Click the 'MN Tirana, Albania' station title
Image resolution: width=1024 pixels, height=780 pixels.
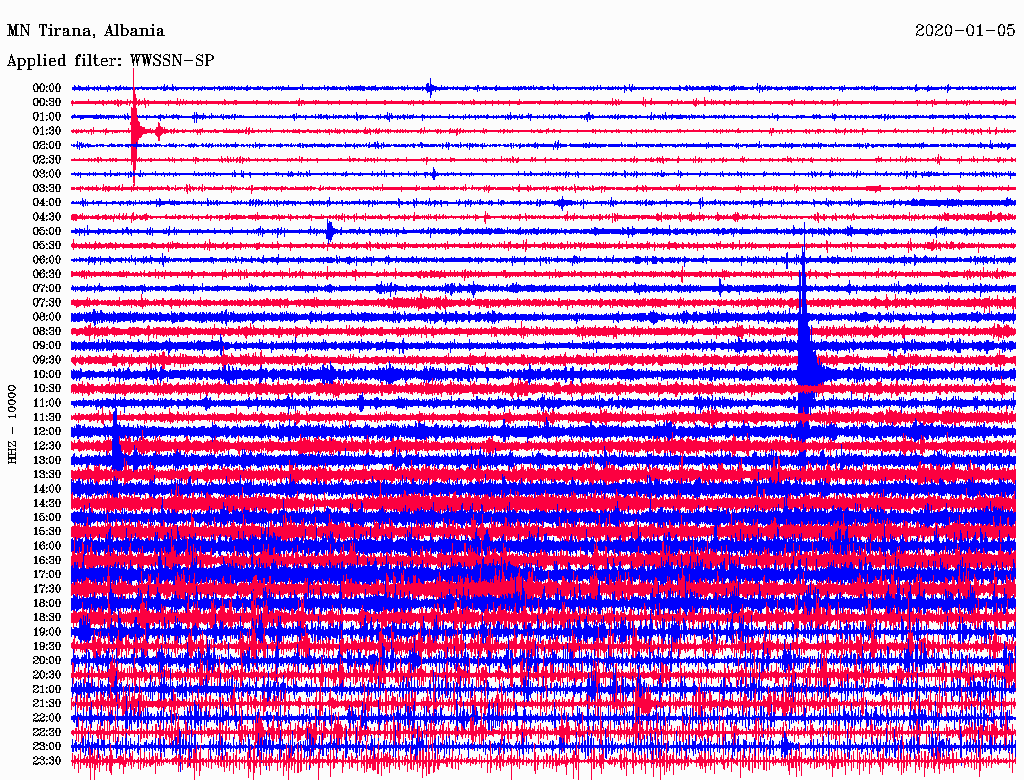point(86,31)
